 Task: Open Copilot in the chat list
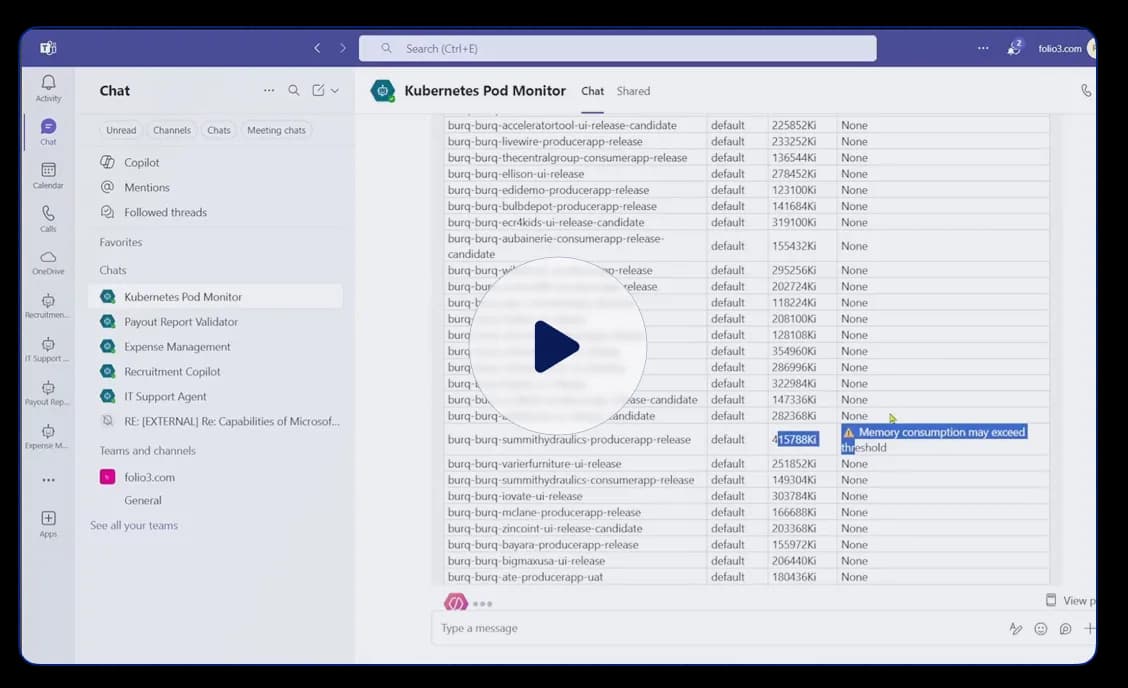click(x=214, y=163)
